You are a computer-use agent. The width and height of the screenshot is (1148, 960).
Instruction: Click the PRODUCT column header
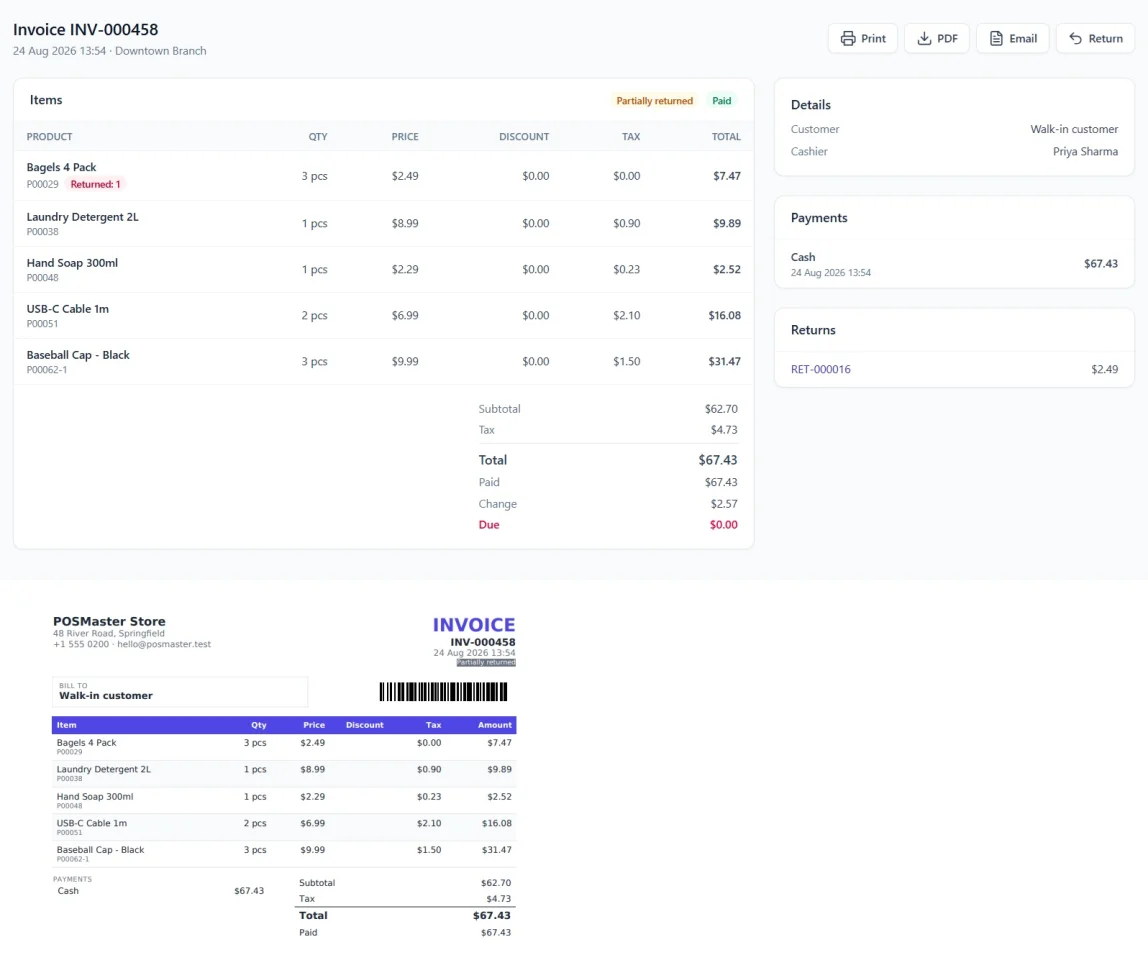49,137
